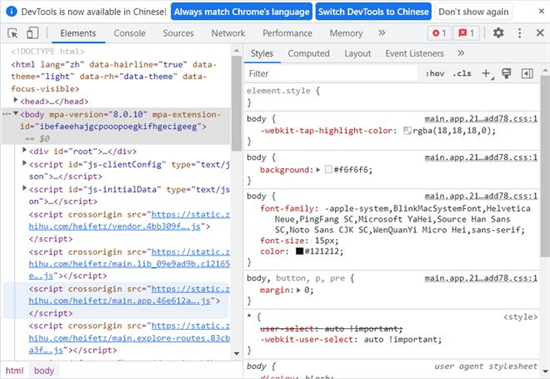
Task: Open the Computed styles tab
Action: 309,53
